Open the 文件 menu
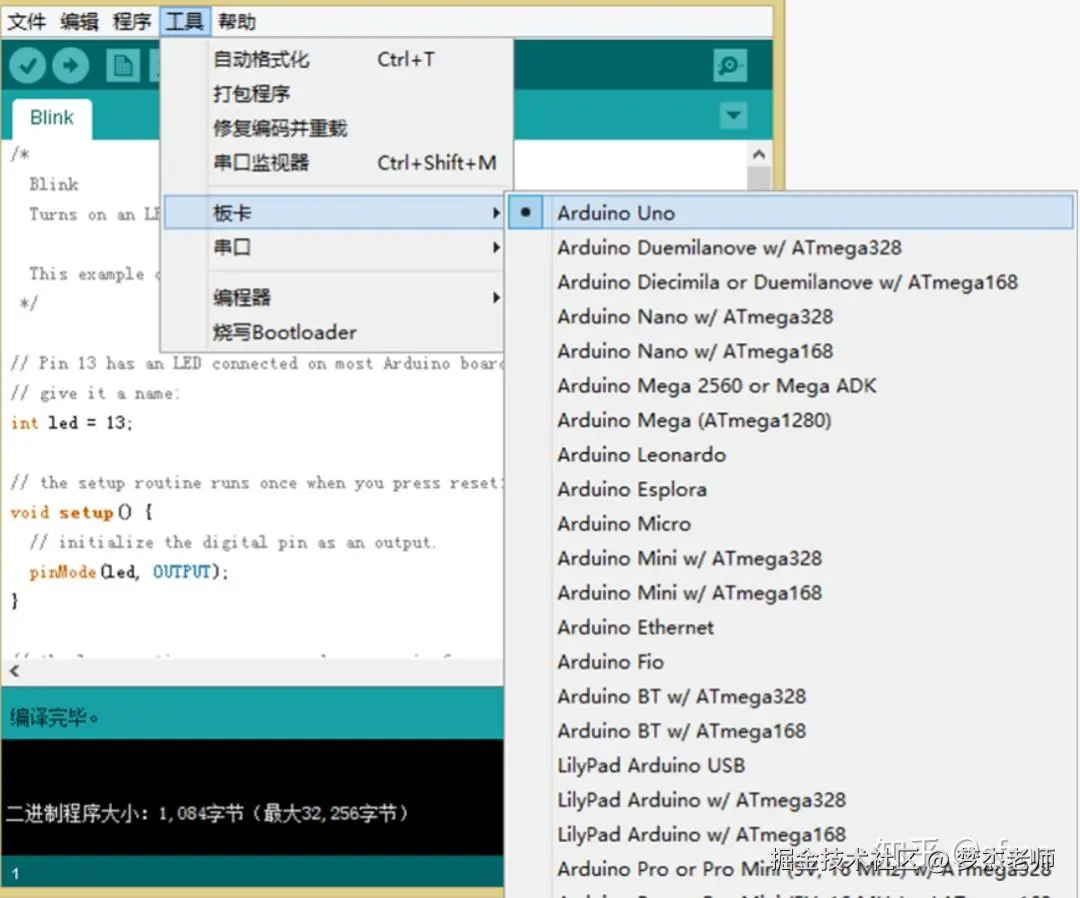1080x898 pixels. [x=26, y=21]
